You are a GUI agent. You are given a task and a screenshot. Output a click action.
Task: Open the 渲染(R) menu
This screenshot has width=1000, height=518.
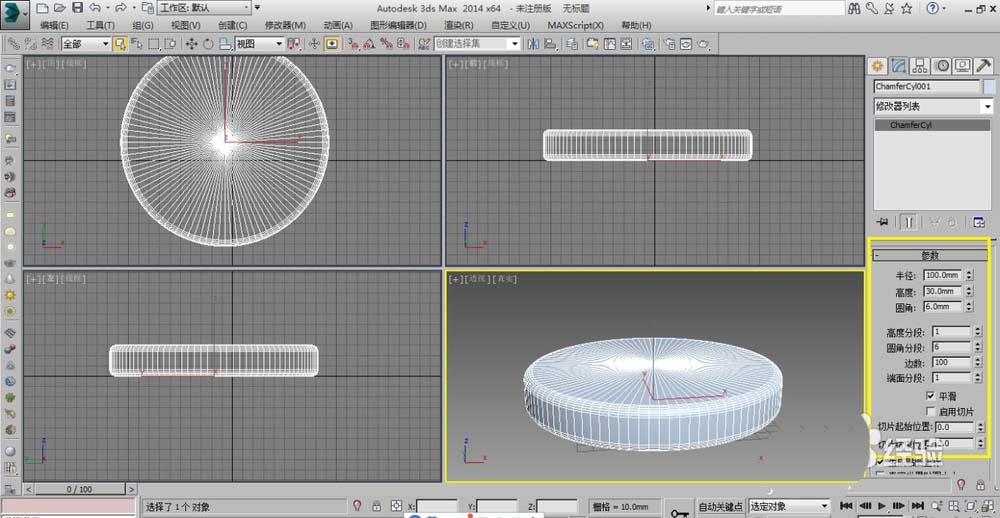click(459, 26)
